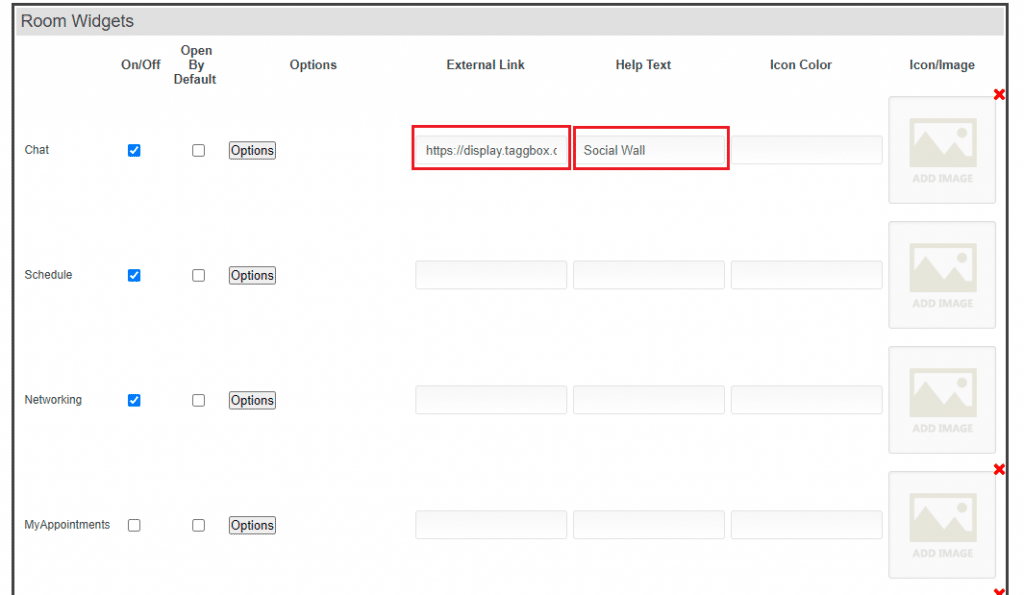
Task: Click the Chat Icon Color field
Action: pyautogui.click(x=806, y=150)
